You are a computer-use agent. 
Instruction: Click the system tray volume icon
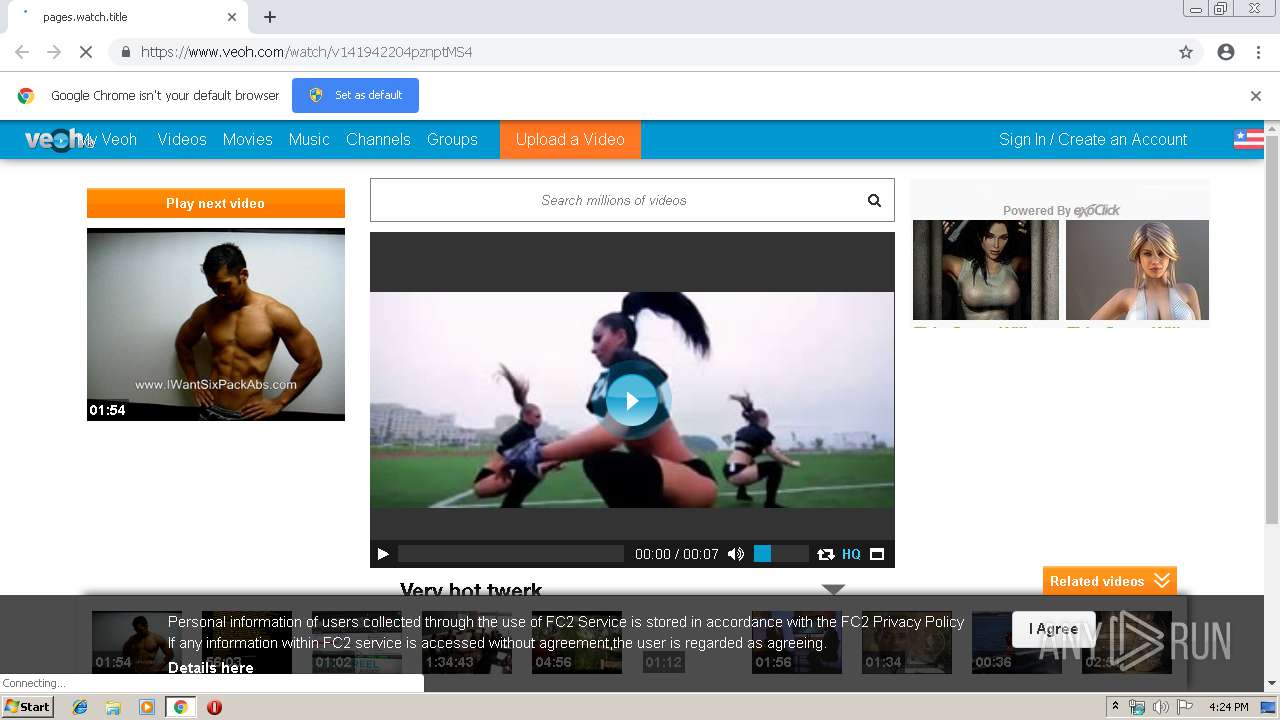1160,707
